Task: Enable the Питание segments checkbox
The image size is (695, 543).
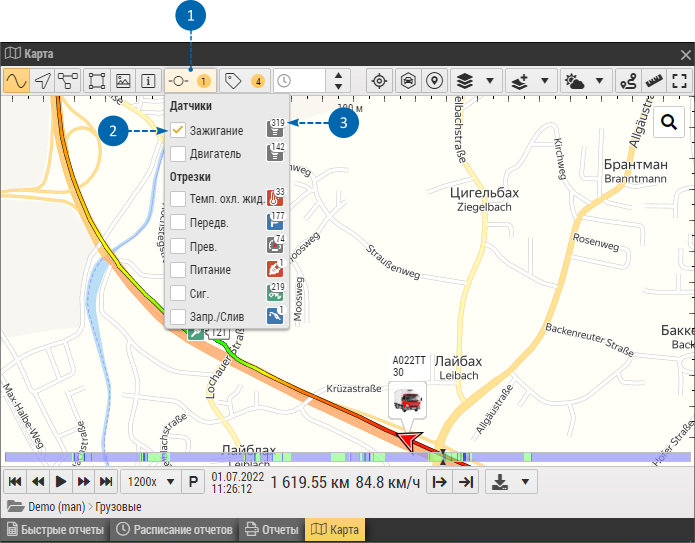Action: pos(178,269)
